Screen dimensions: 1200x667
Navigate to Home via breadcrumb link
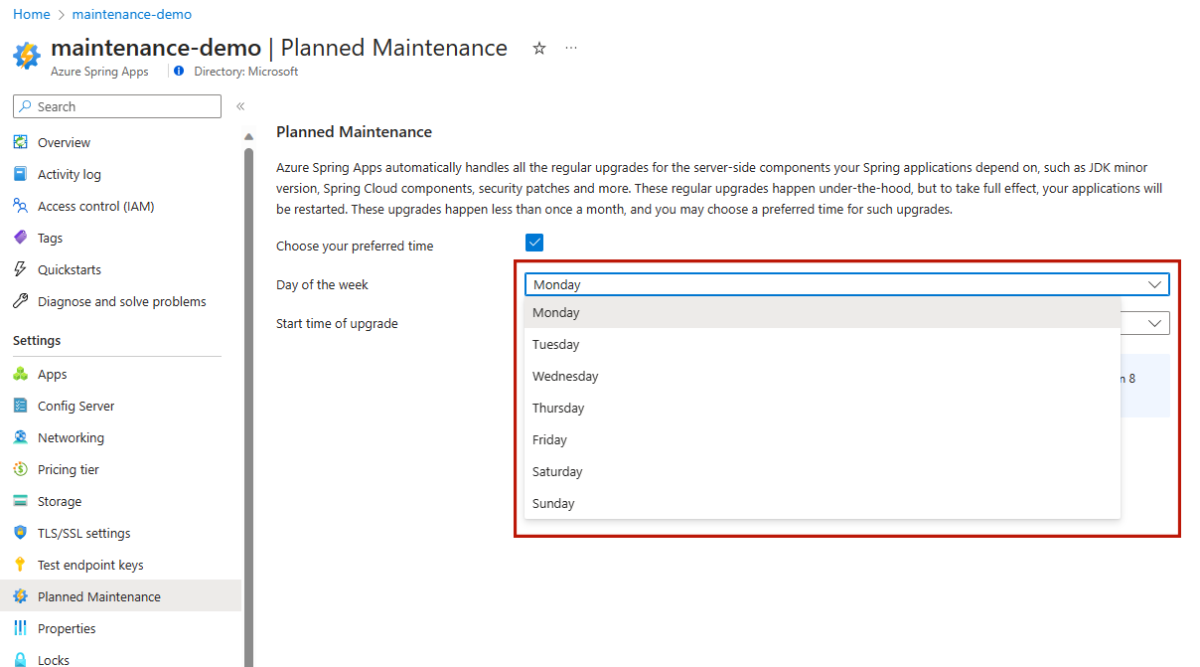point(31,14)
